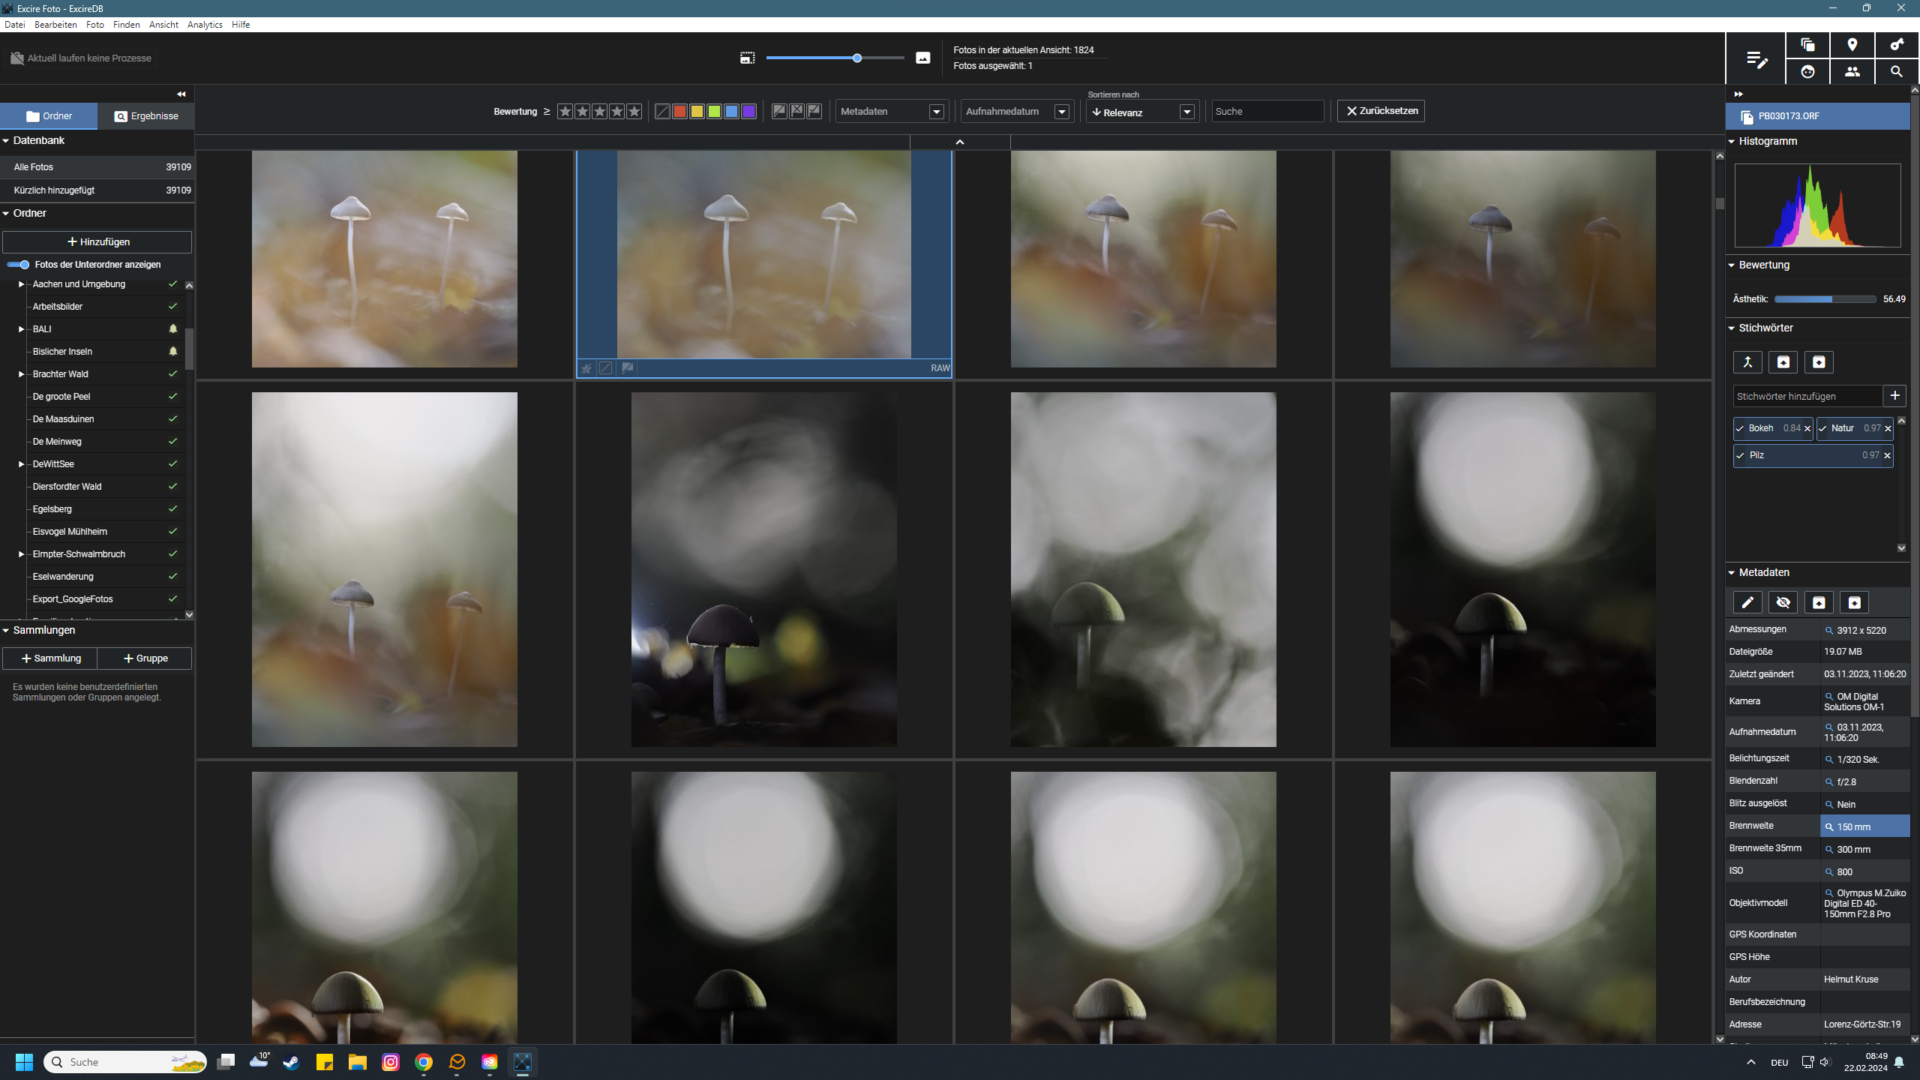Open Google Chrome from the taskbar

click(424, 1062)
